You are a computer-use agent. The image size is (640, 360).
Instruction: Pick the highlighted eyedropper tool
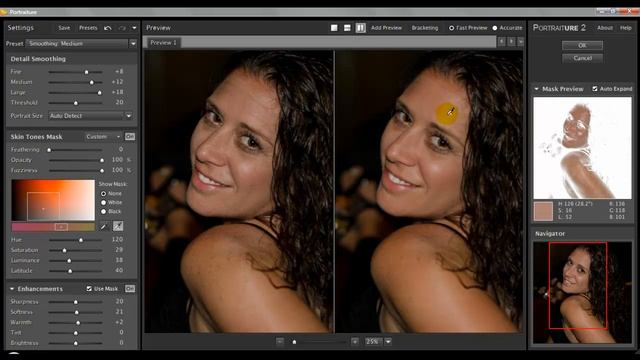tap(118, 226)
